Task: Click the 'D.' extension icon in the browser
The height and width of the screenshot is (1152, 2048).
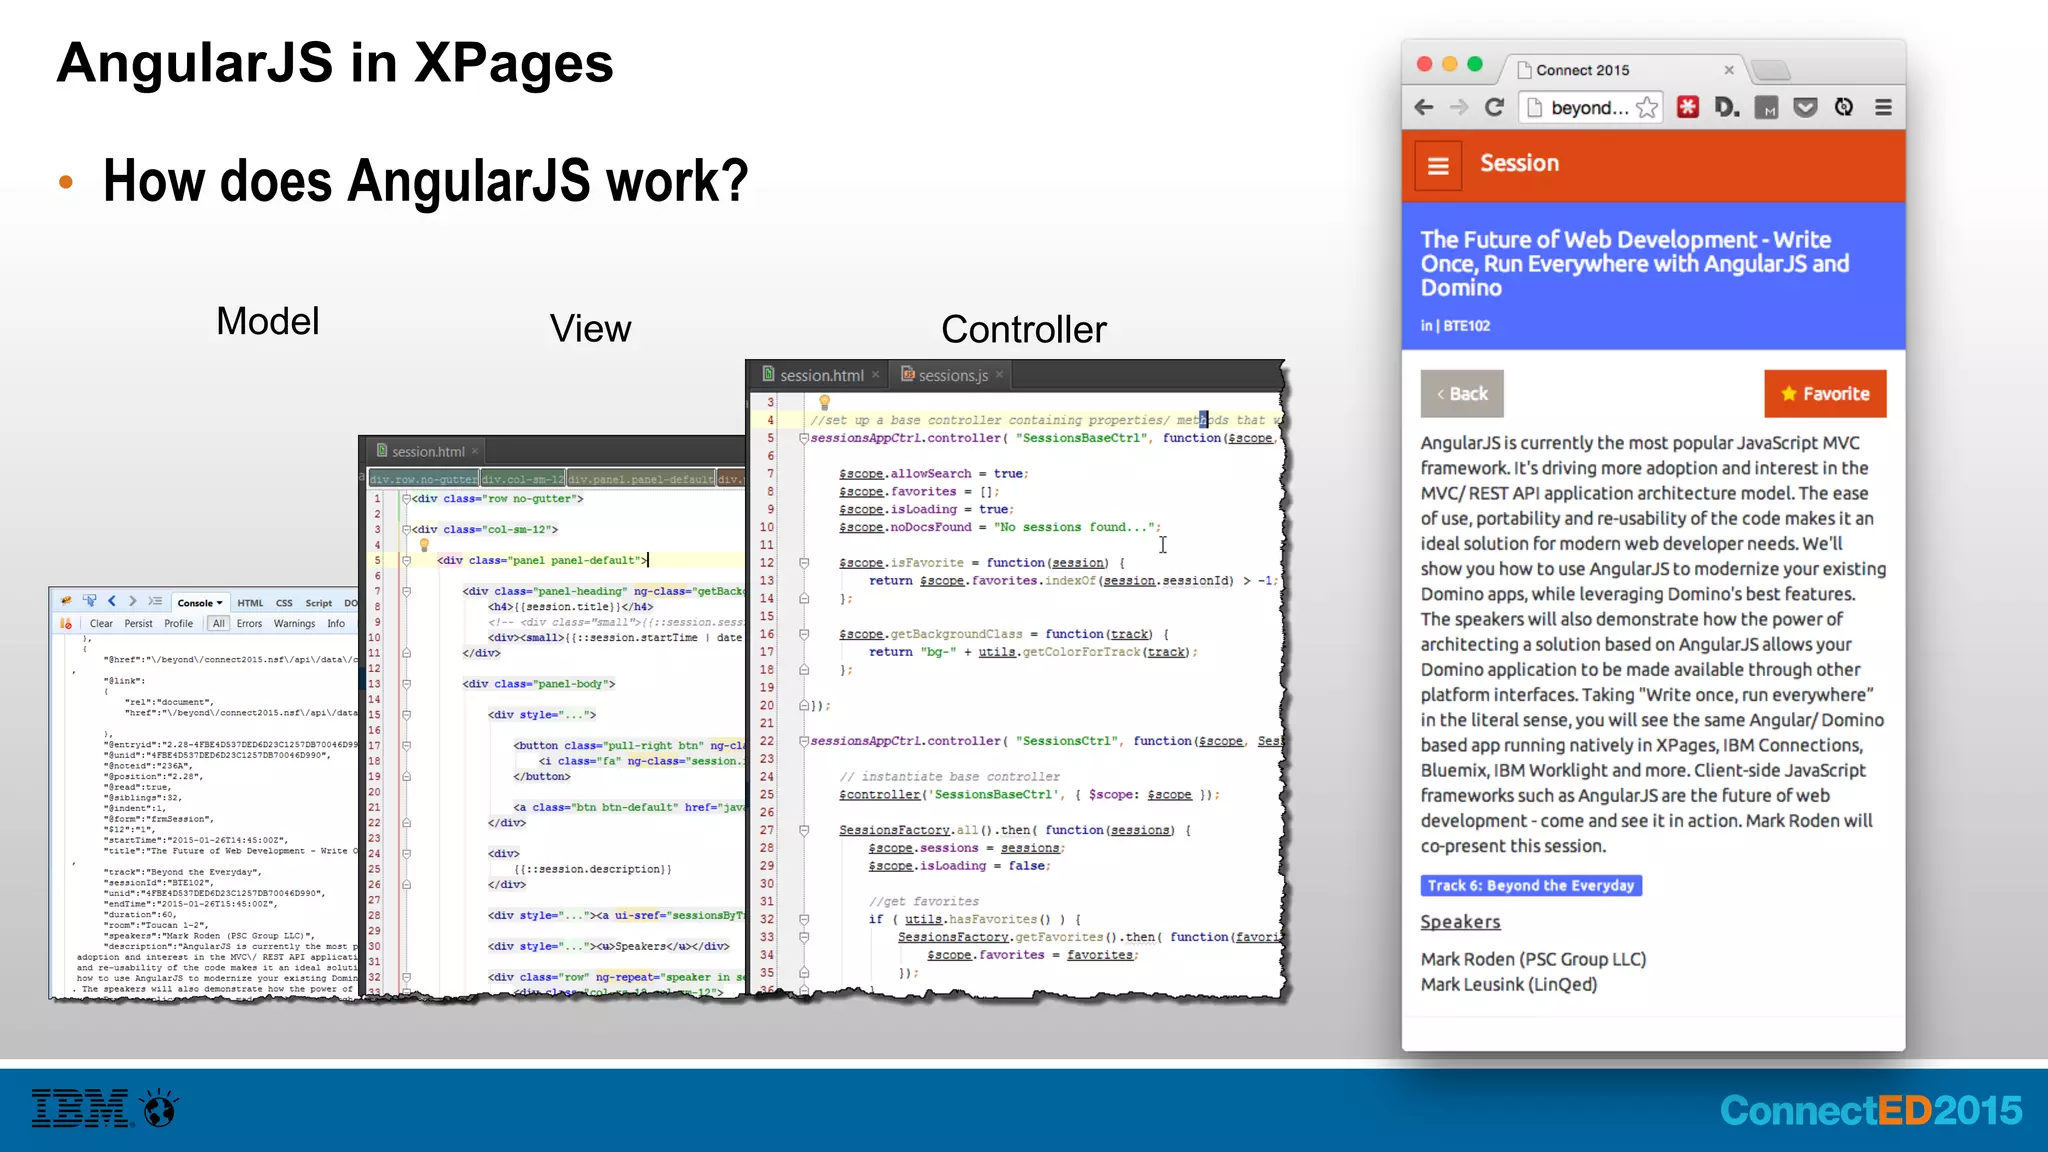Action: (1727, 107)
